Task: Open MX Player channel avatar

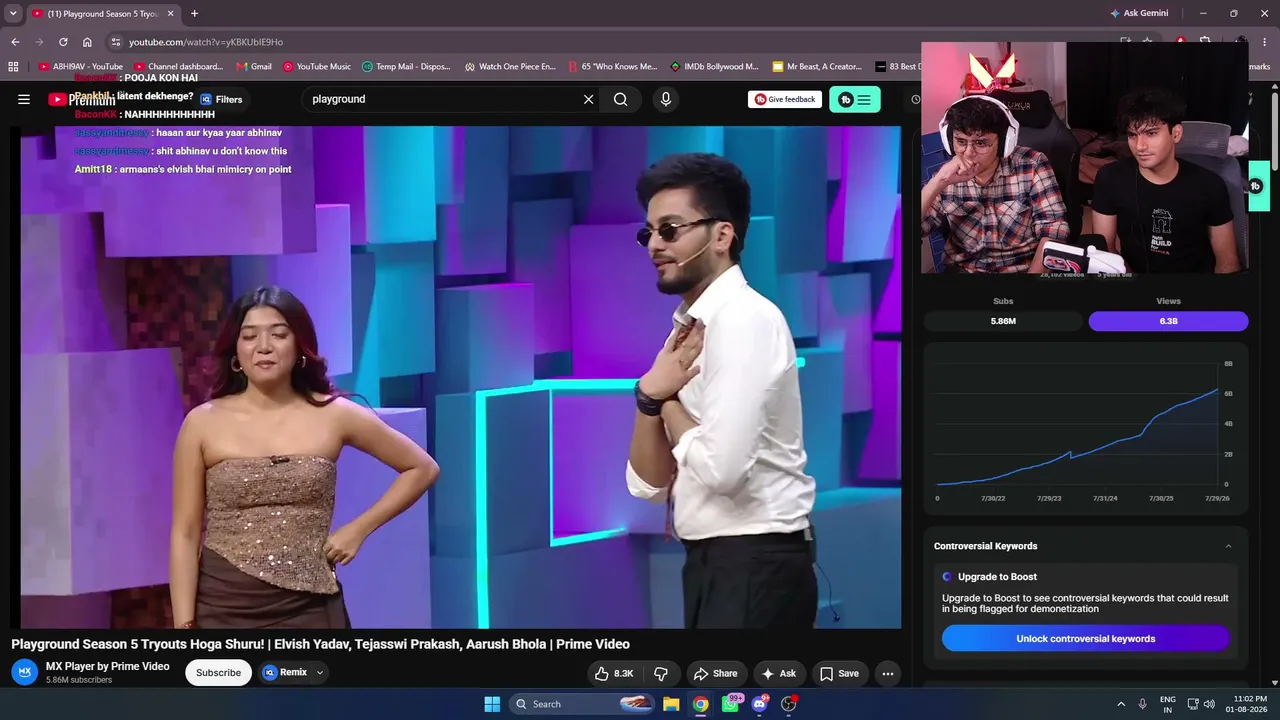Action: tap(26, 672)
